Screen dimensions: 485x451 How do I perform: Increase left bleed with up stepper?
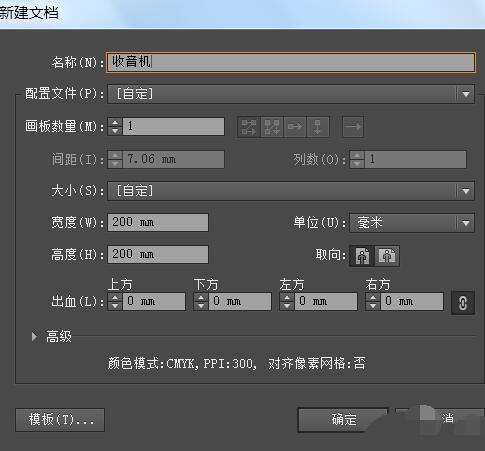[287, 297]
